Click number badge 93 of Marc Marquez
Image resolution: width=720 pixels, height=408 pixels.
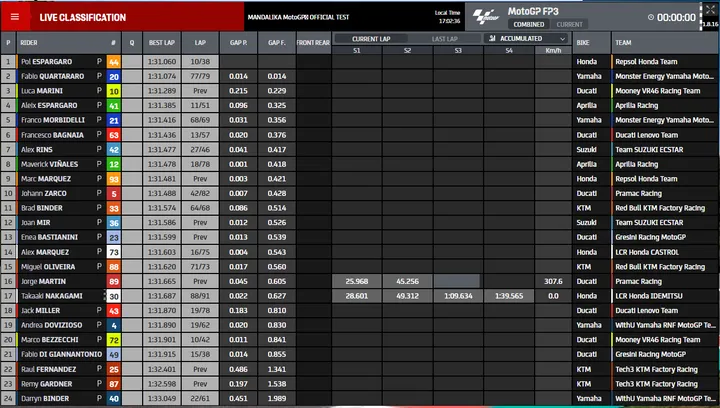click(113, 179)
